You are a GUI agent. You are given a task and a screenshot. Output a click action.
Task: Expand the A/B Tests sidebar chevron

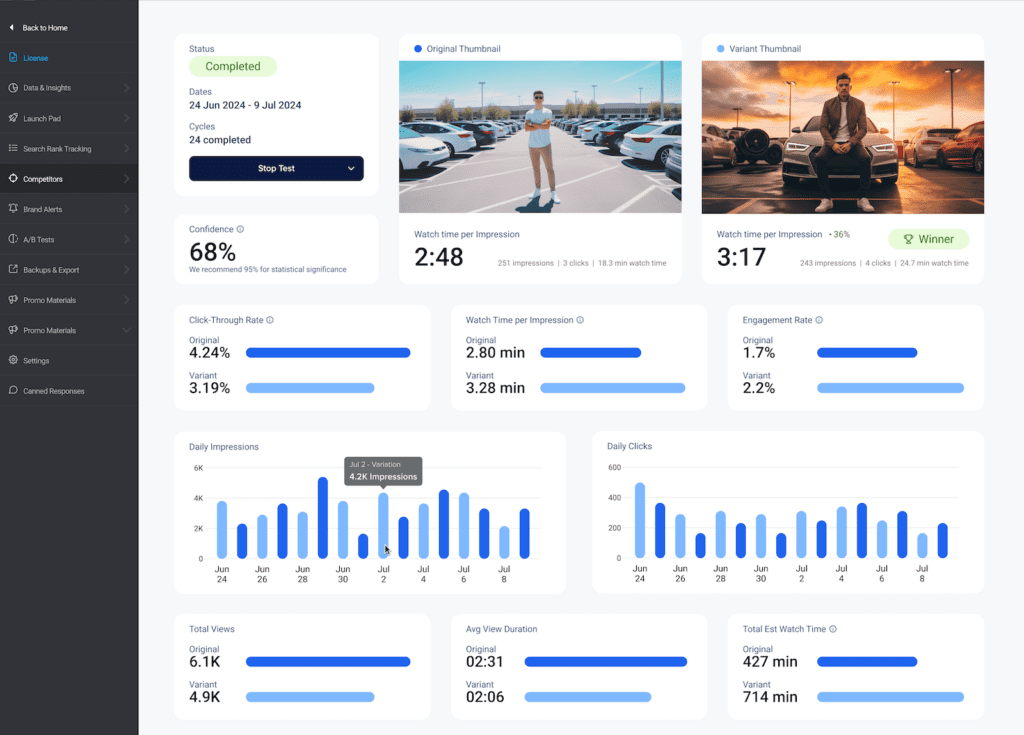pyautogui.click(x=126, y=240)
